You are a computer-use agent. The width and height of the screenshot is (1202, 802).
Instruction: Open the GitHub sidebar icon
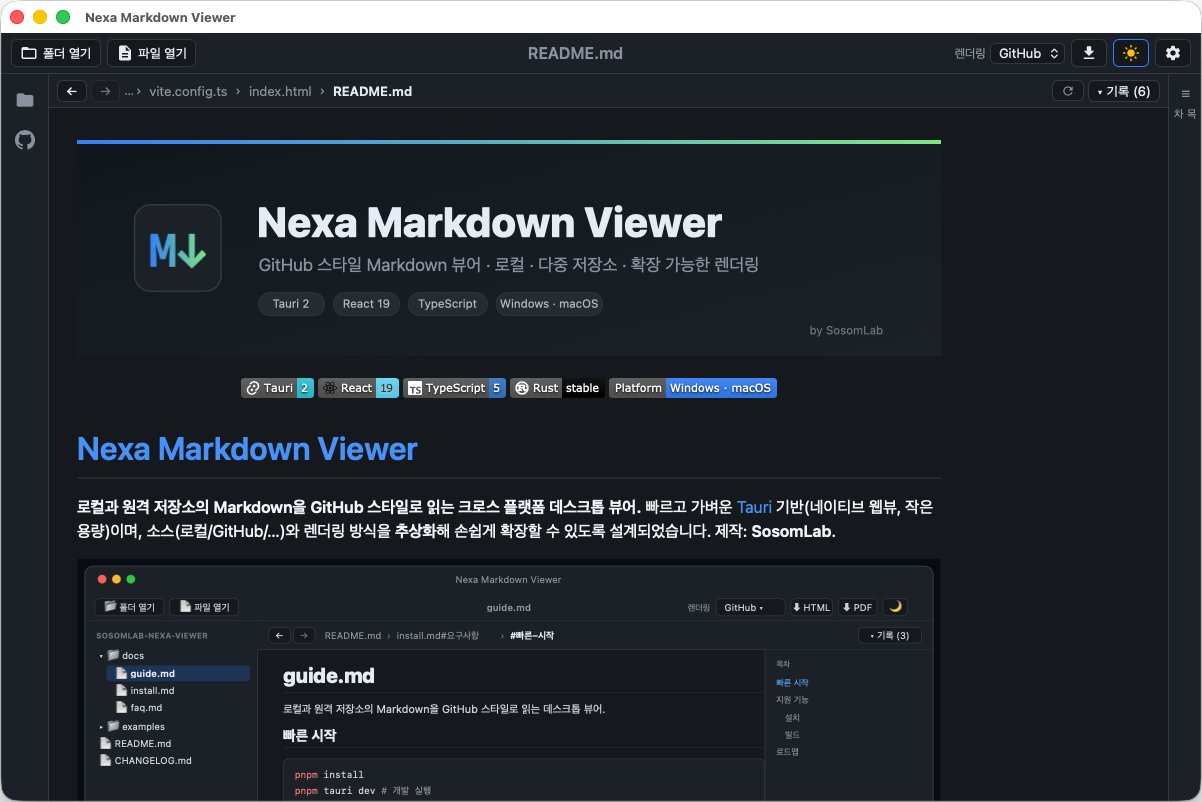[25, 140]
